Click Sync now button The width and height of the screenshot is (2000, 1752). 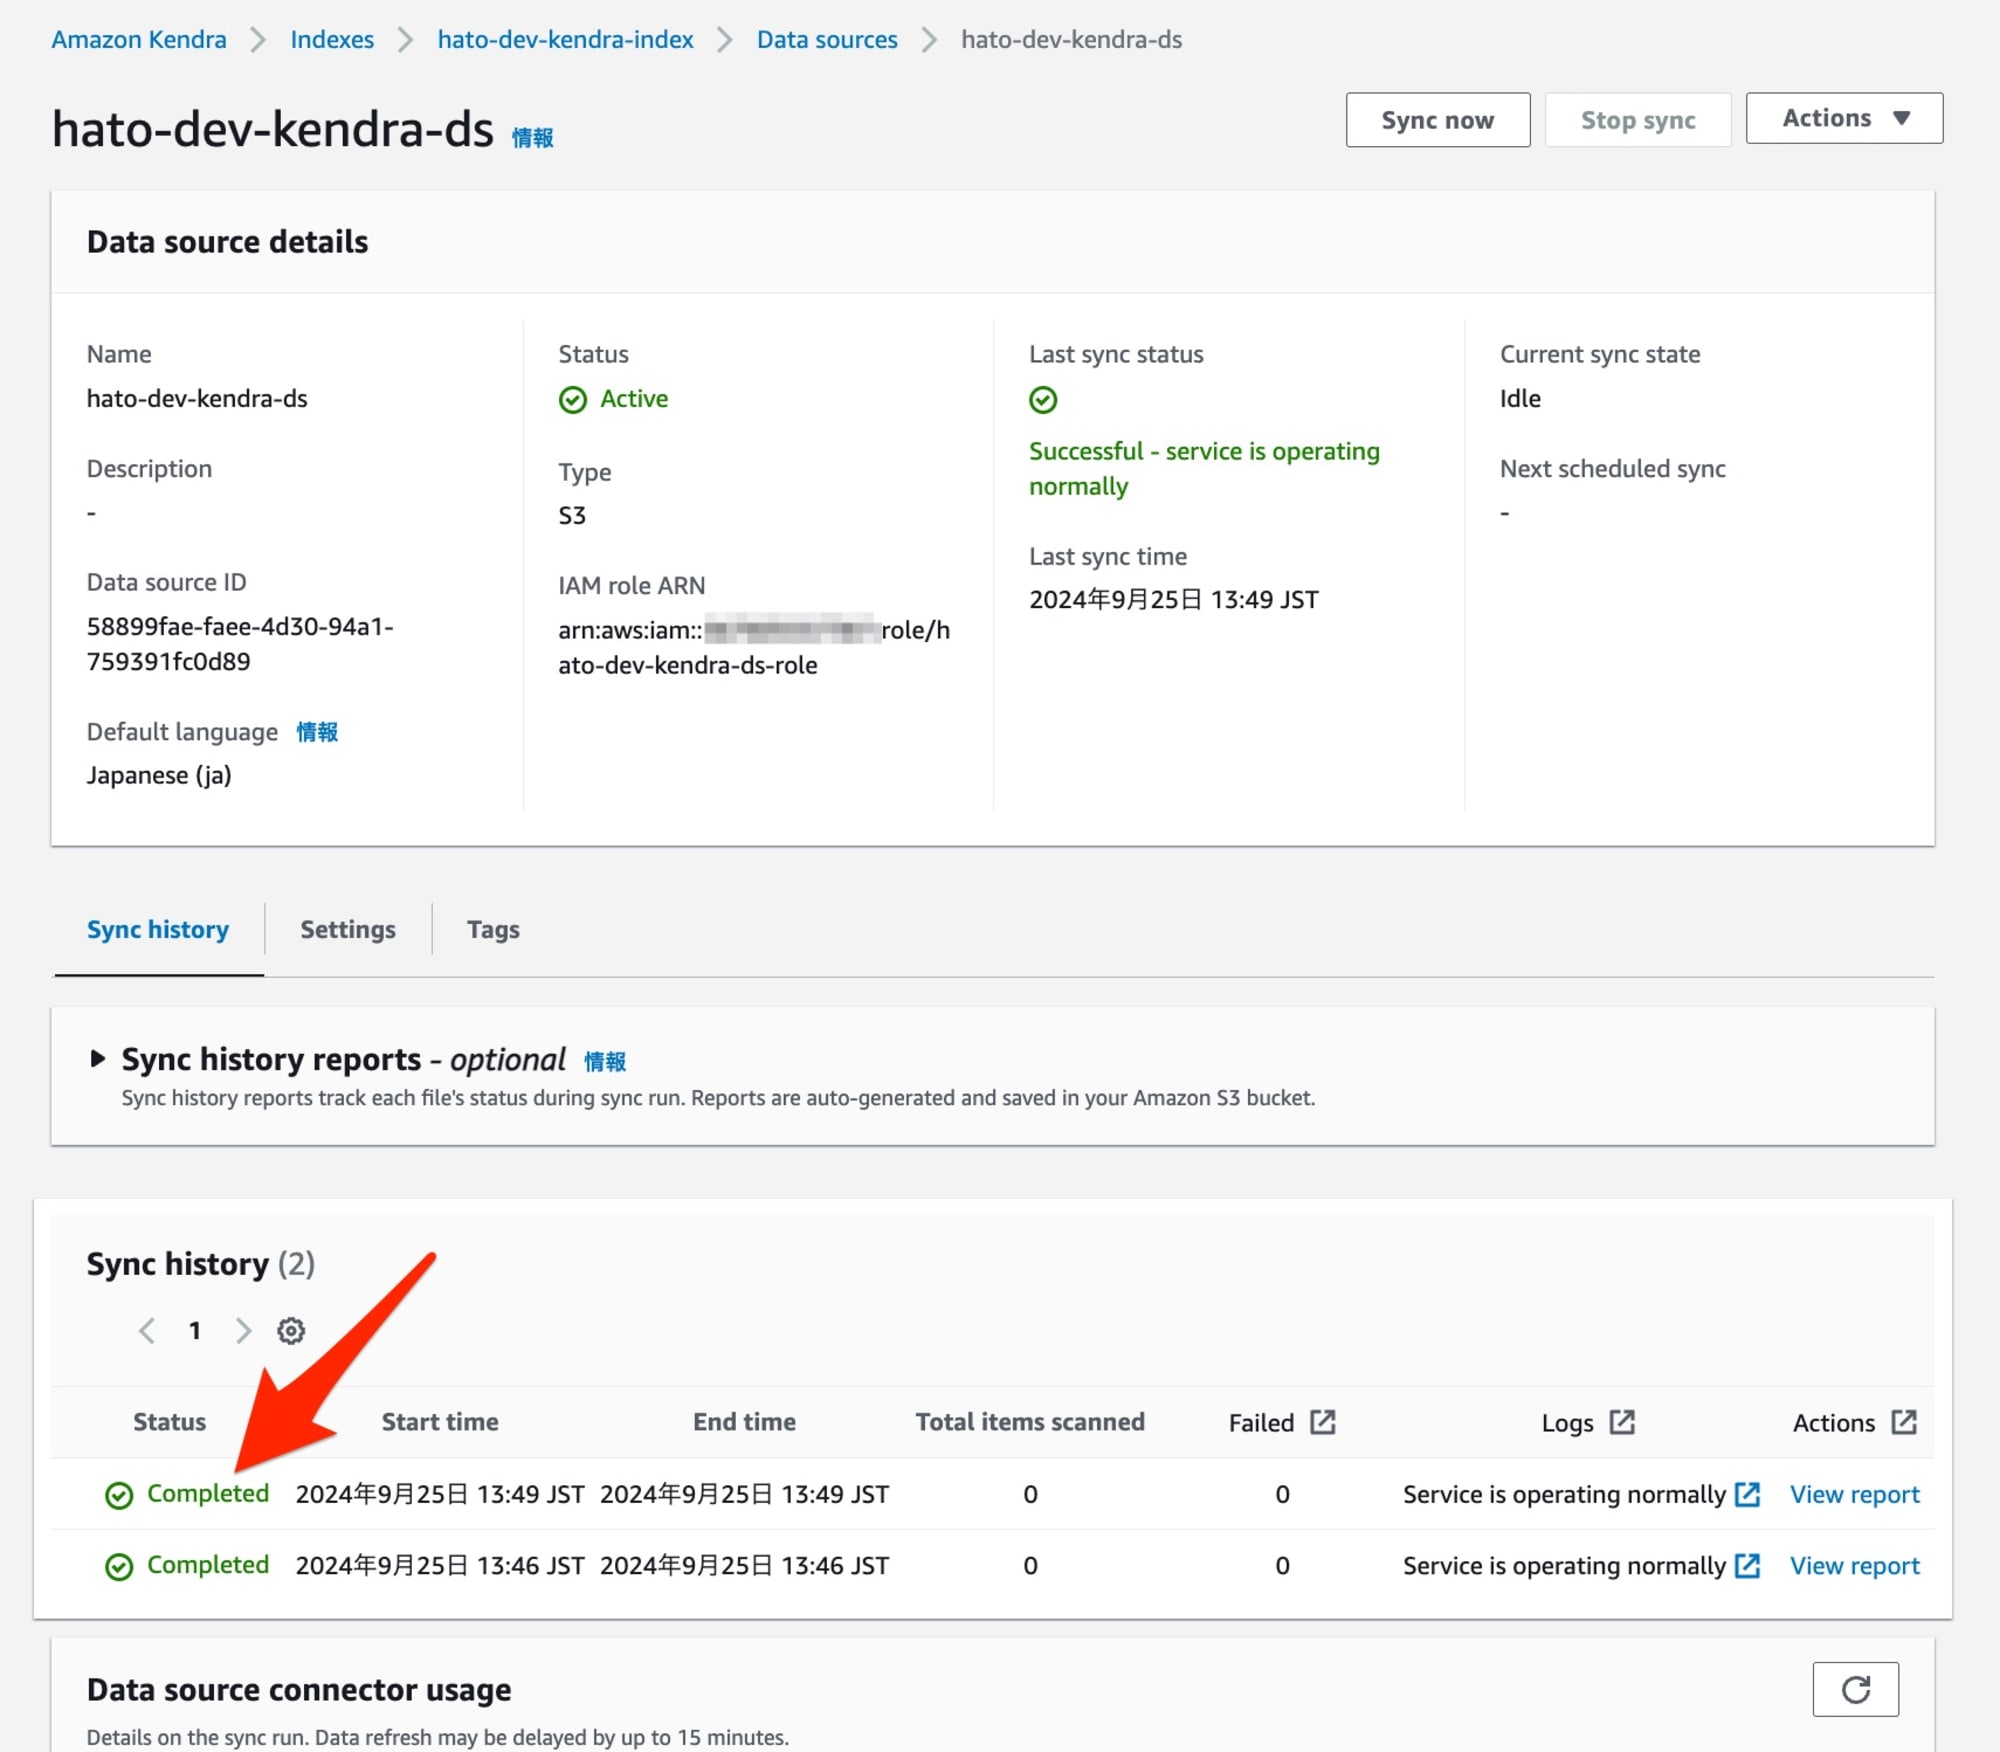[1437, 117]
